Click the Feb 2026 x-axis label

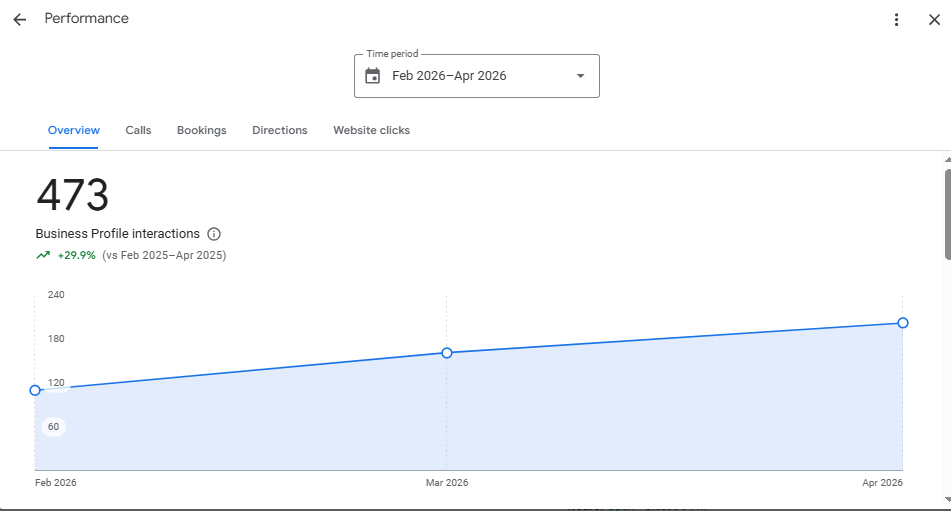[56, 483]
